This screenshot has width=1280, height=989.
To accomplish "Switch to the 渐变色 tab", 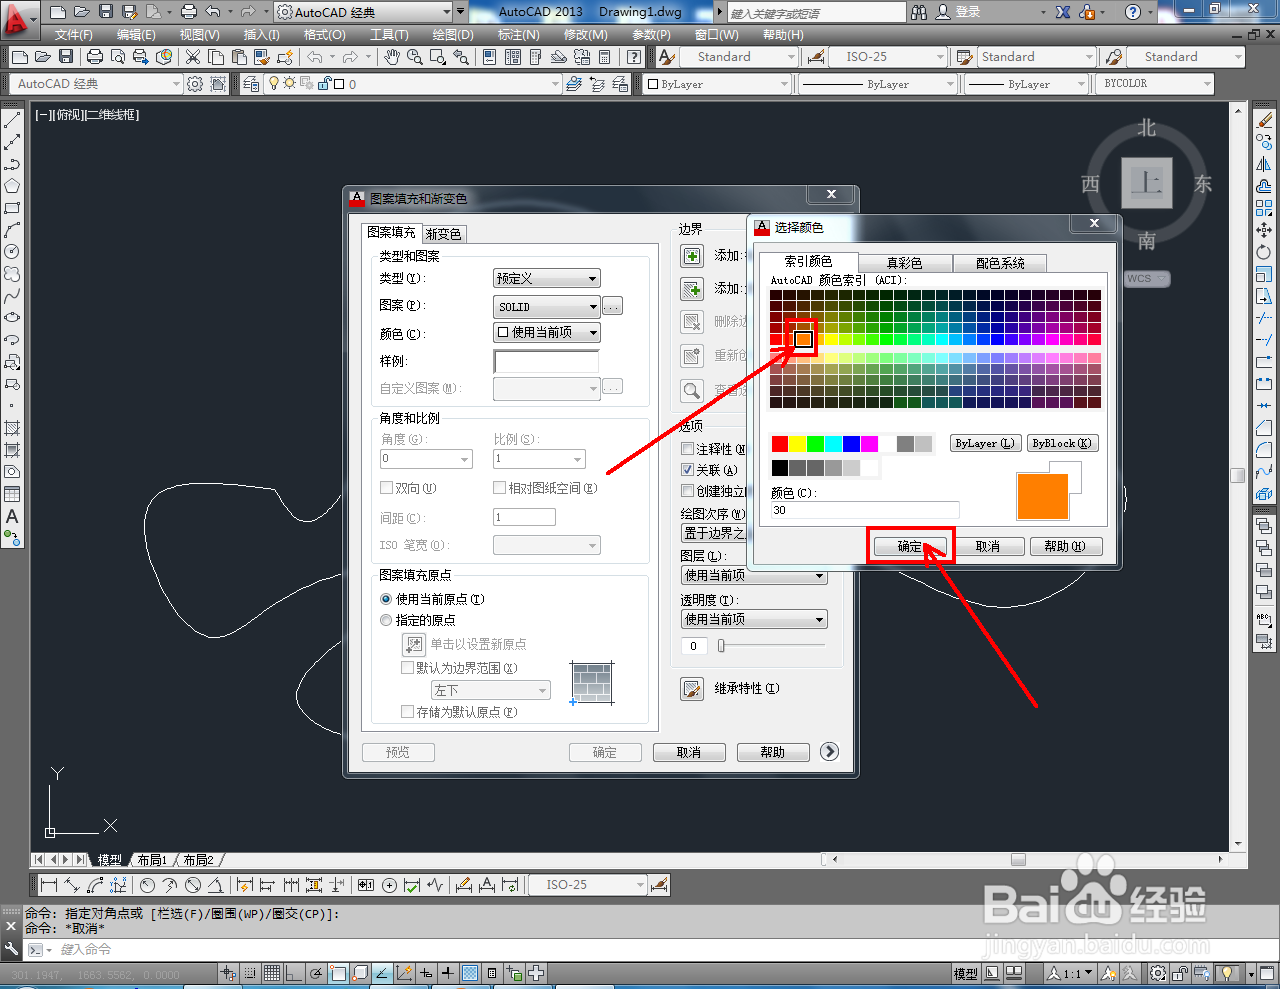I will click(443, 234).
